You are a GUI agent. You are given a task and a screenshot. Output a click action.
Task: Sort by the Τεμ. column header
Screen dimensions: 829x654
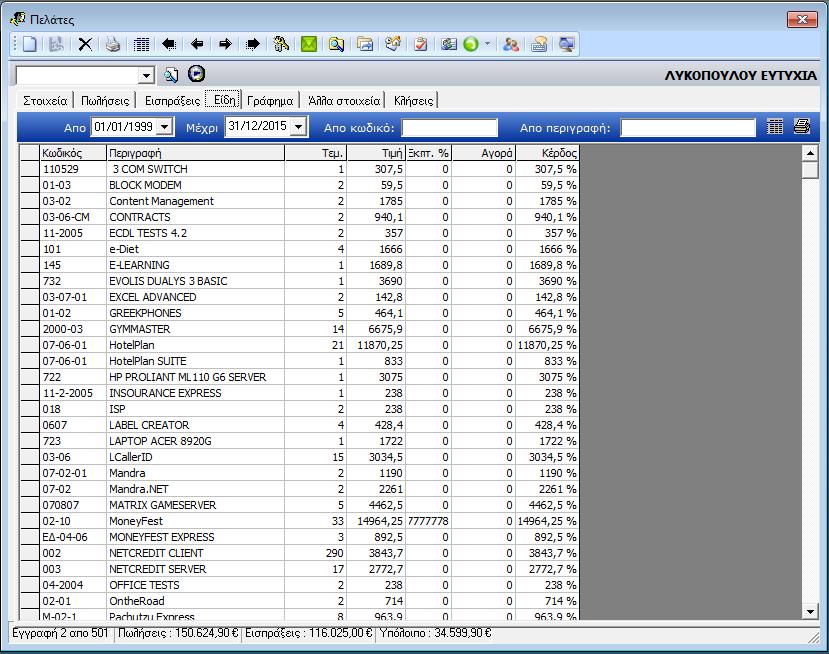pyautogui.click(x=316, y=153)
